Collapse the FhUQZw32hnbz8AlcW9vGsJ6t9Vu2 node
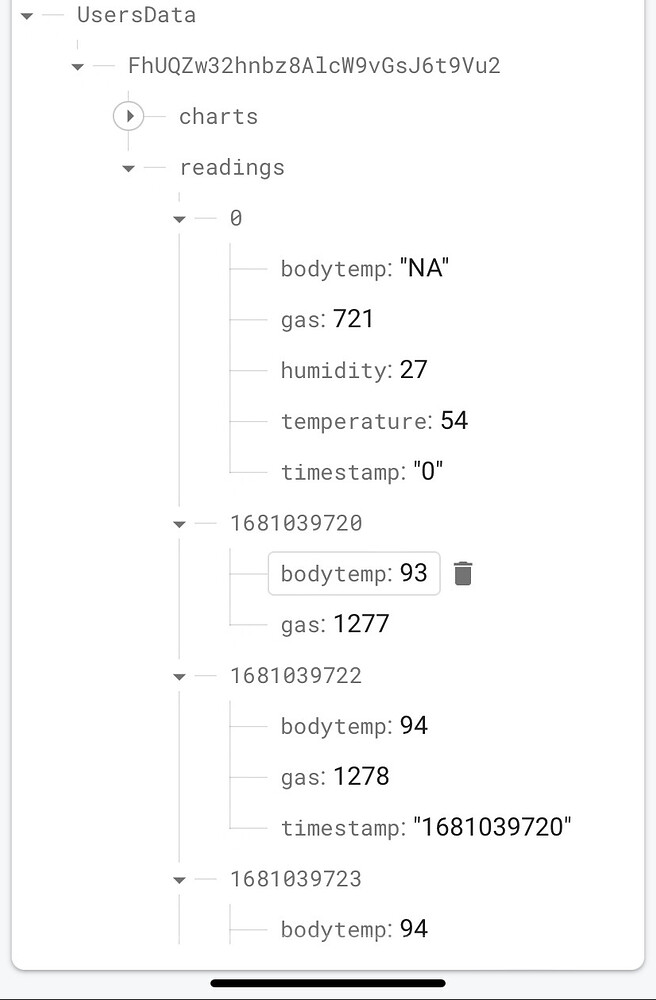The width and height of the screenshot is (656, 1000). 78,65
